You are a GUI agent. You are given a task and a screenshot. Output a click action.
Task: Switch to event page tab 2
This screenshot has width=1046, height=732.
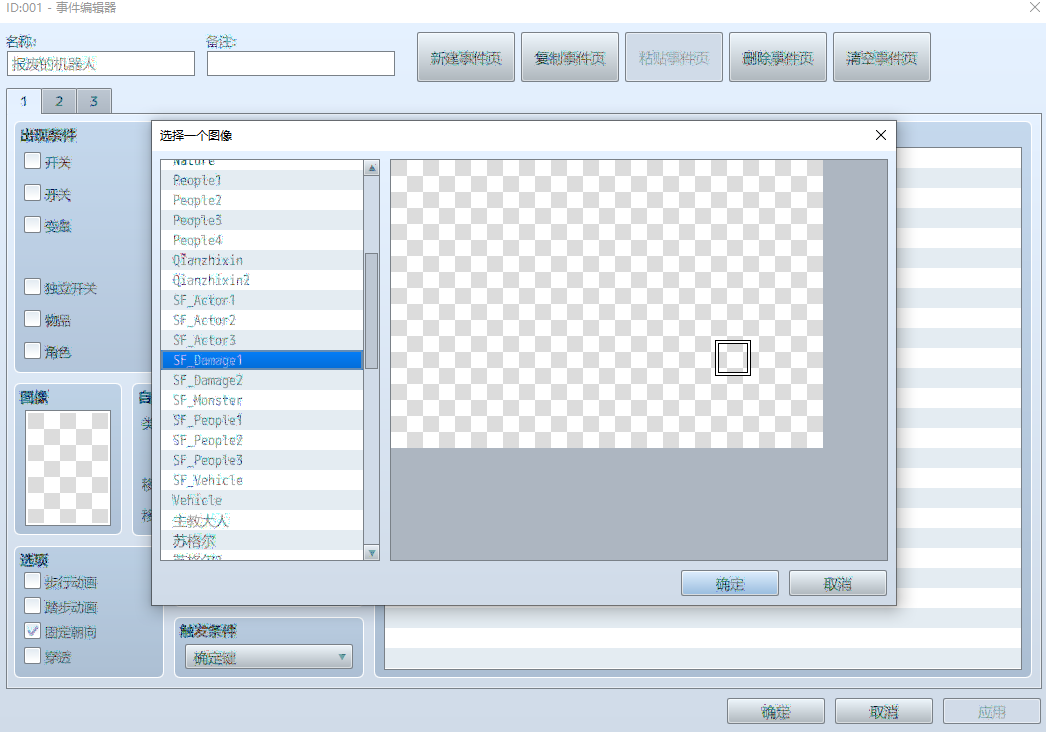point(59,101)
